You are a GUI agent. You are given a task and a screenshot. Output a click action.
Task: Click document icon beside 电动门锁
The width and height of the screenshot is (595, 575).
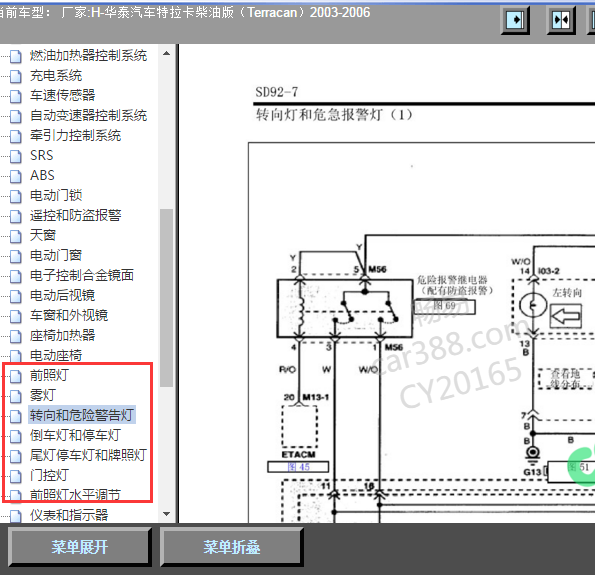click(16, 196)
